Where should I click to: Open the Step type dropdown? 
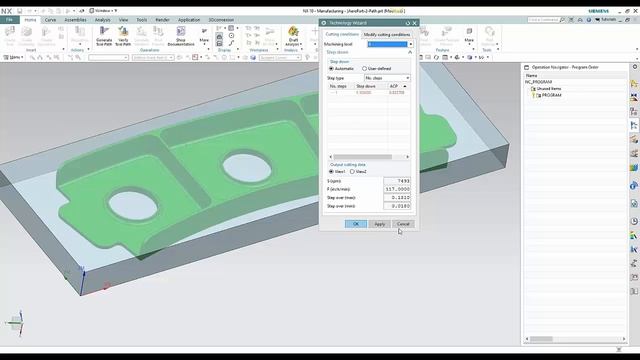click(387, 78)
